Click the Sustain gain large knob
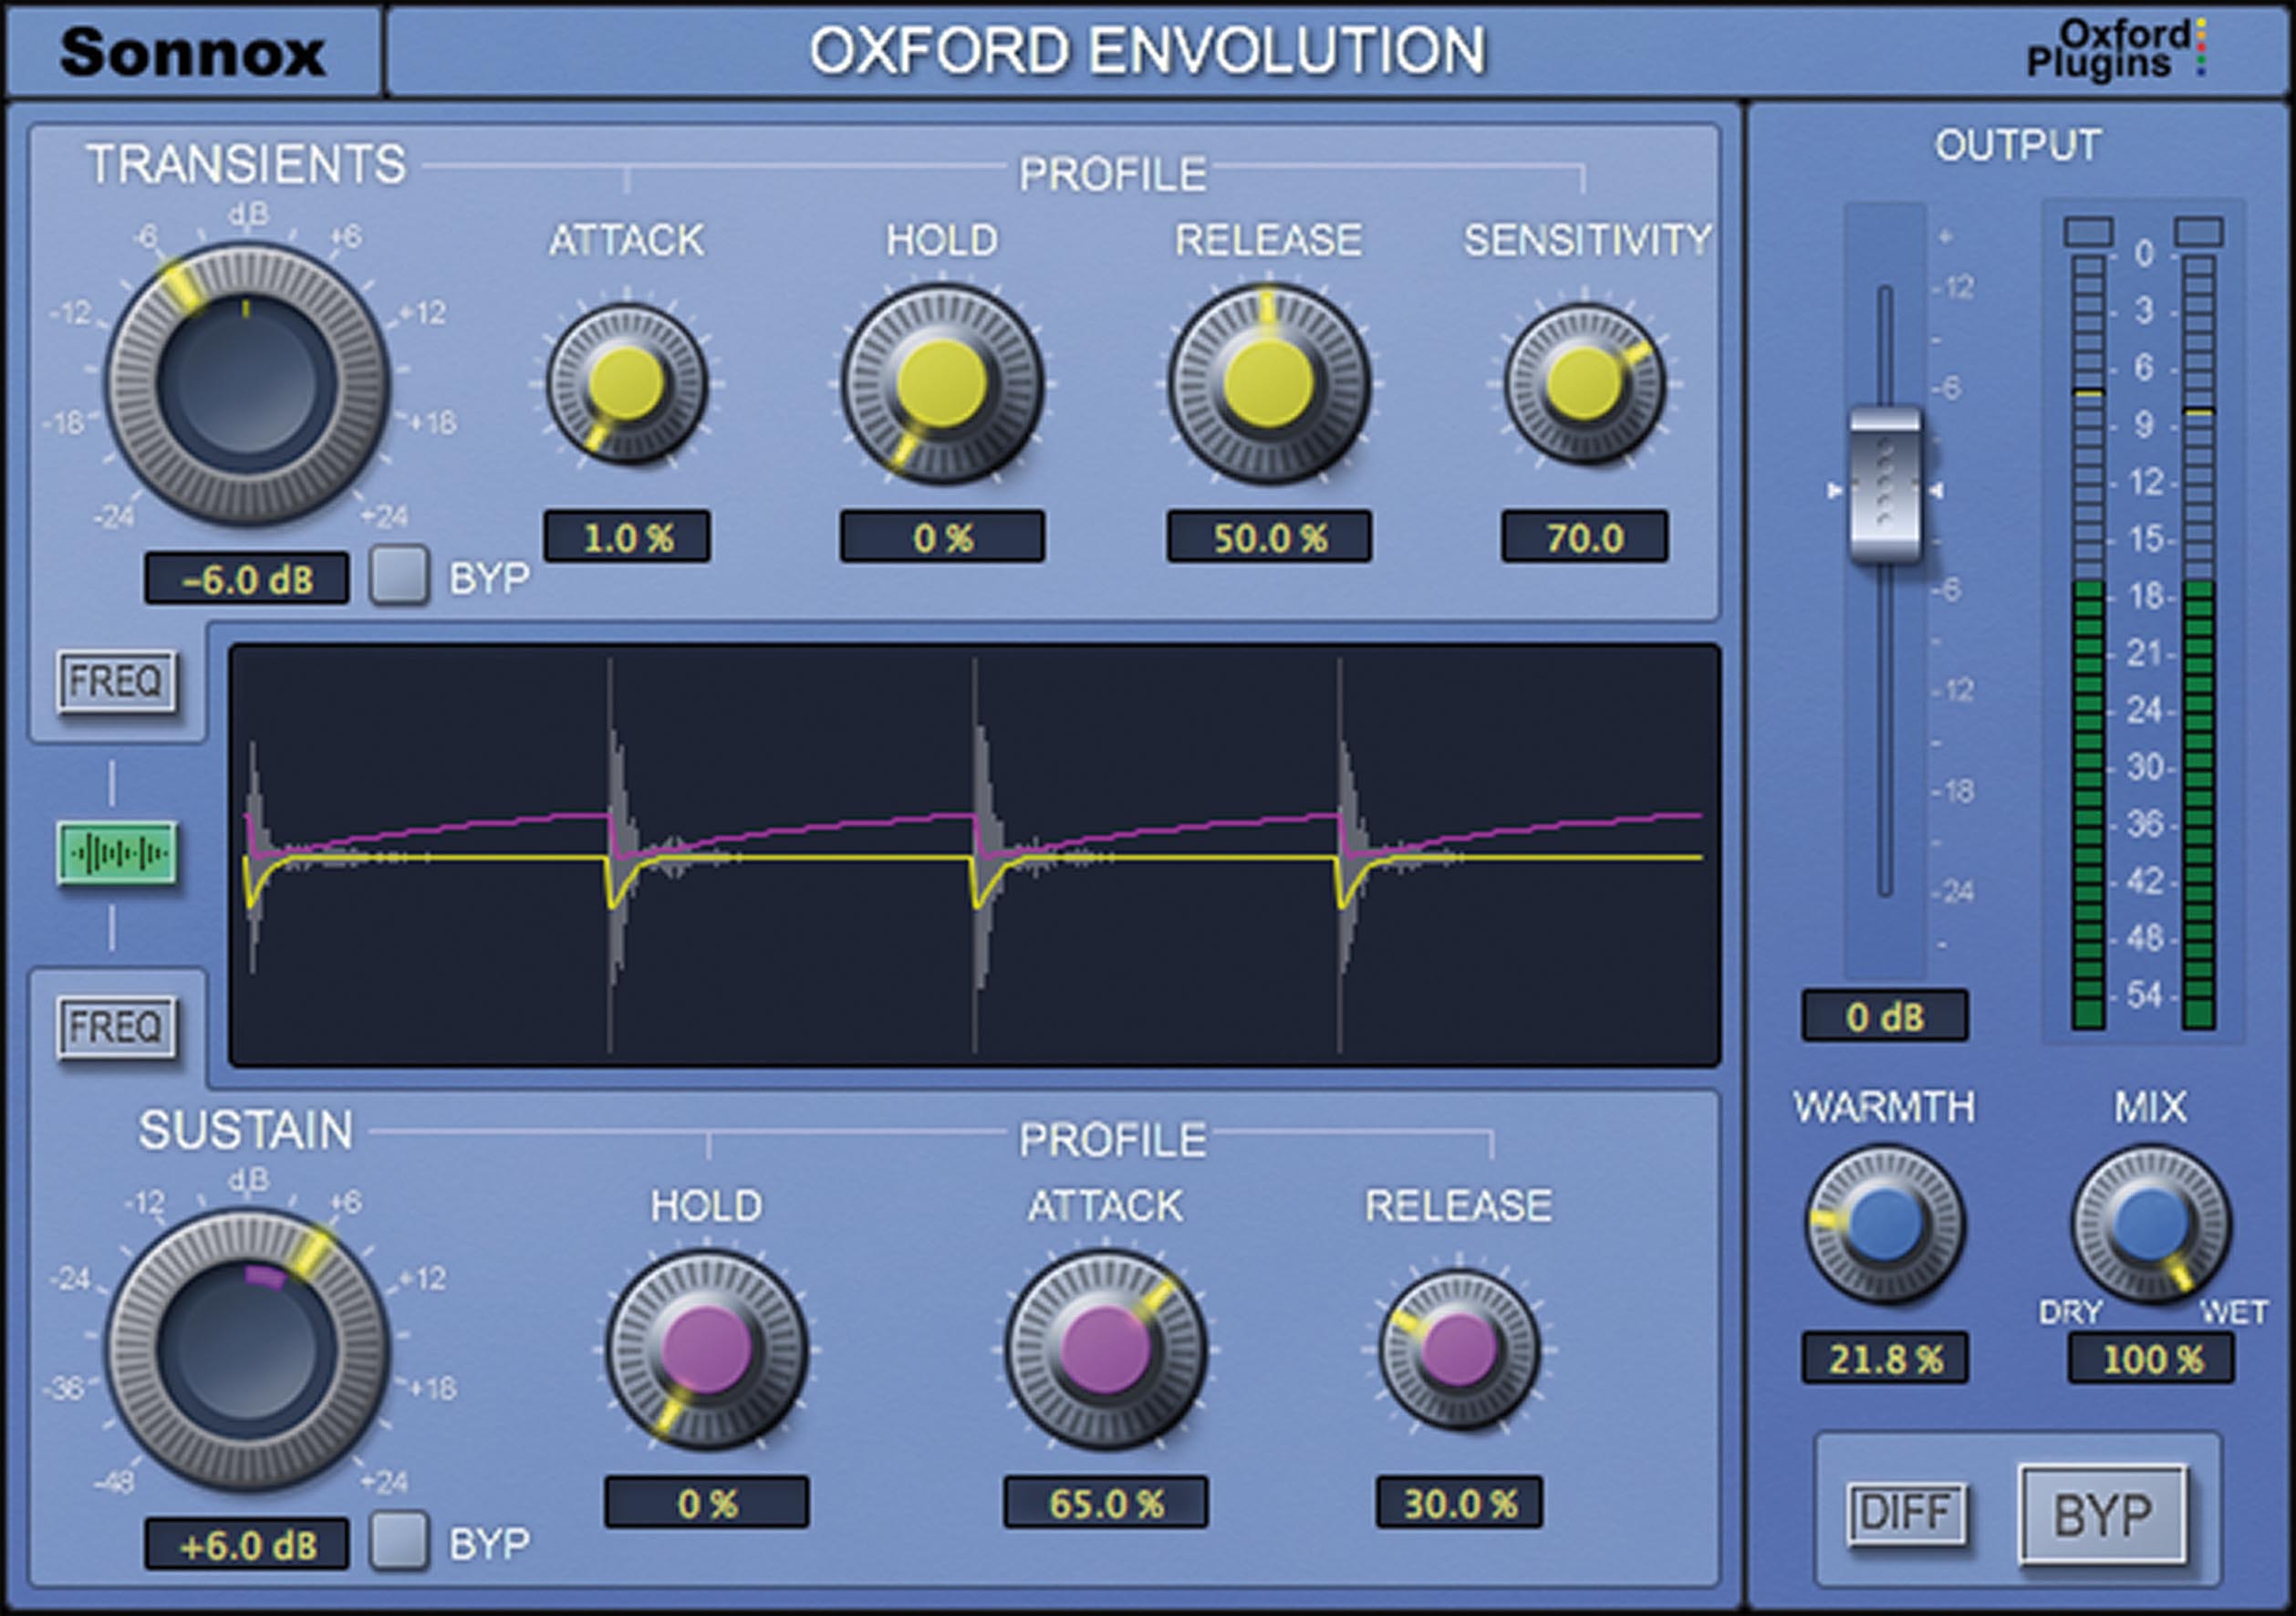 247,1350
